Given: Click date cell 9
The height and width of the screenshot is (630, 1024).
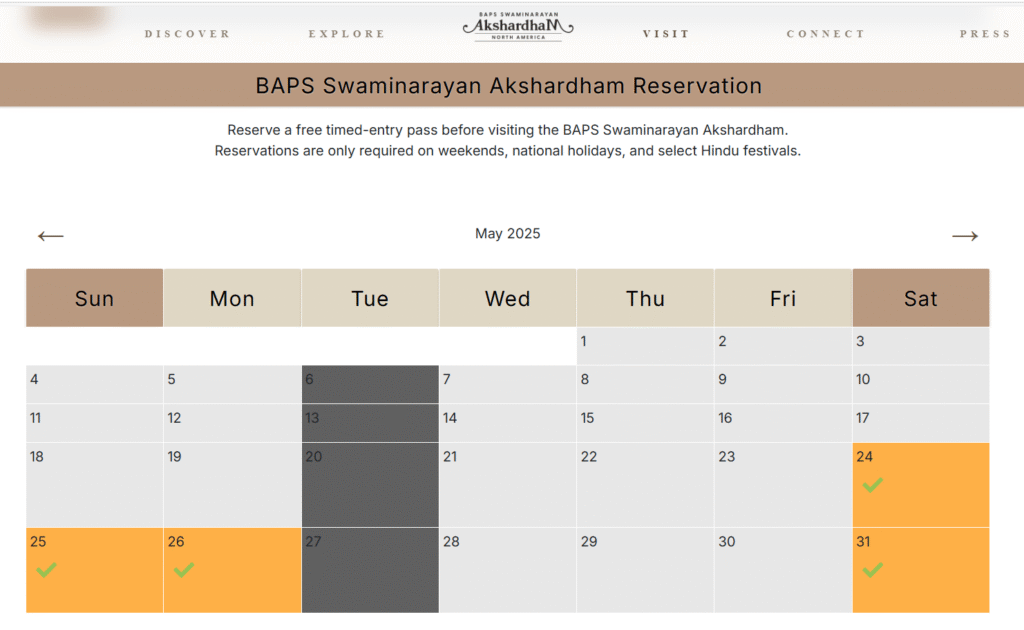Looking at the screenshot, I should click(784, 384).
